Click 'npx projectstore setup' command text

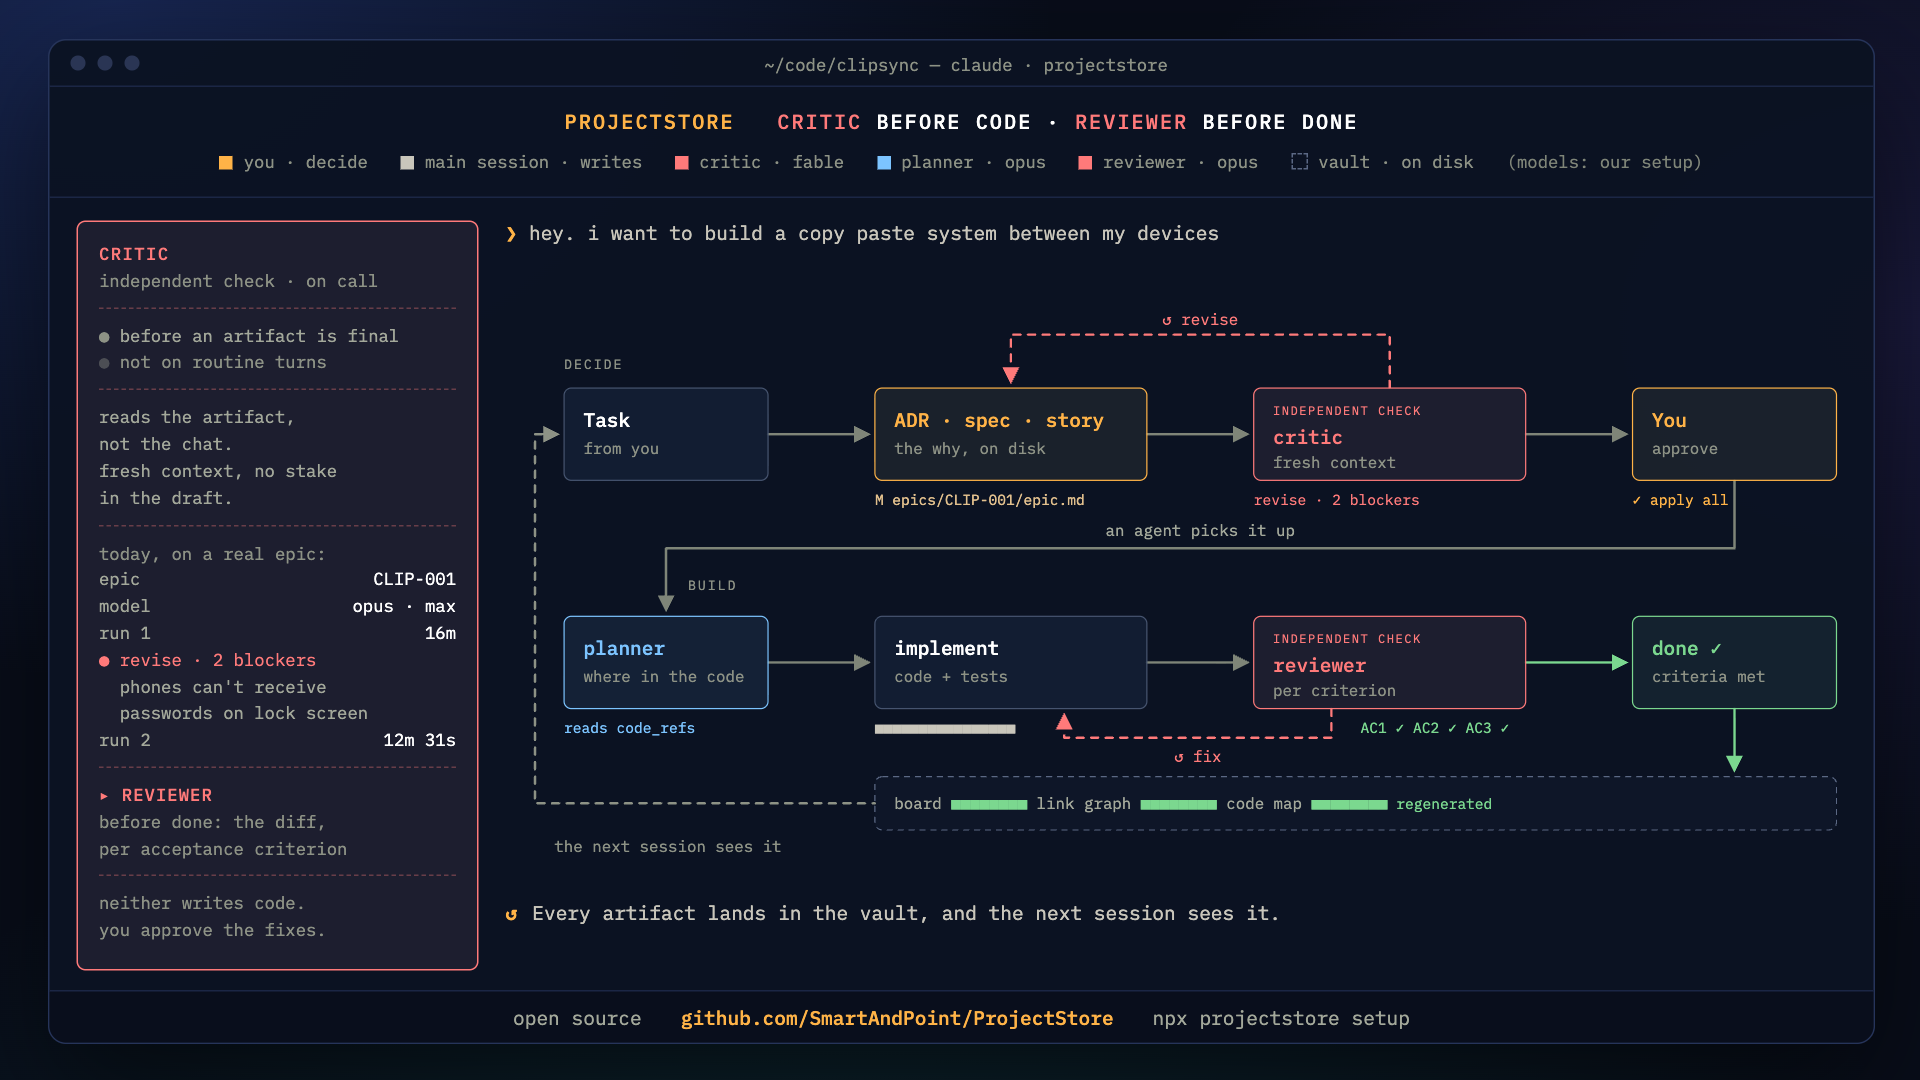1281,1019
